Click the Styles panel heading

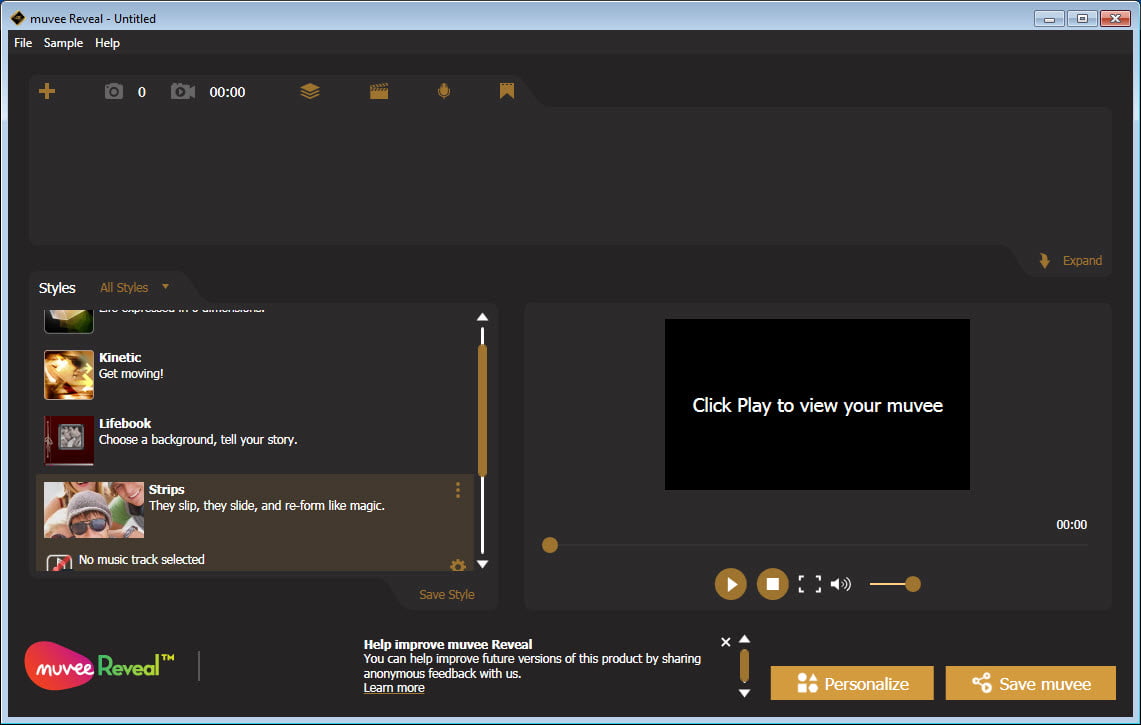coord(57,288)
